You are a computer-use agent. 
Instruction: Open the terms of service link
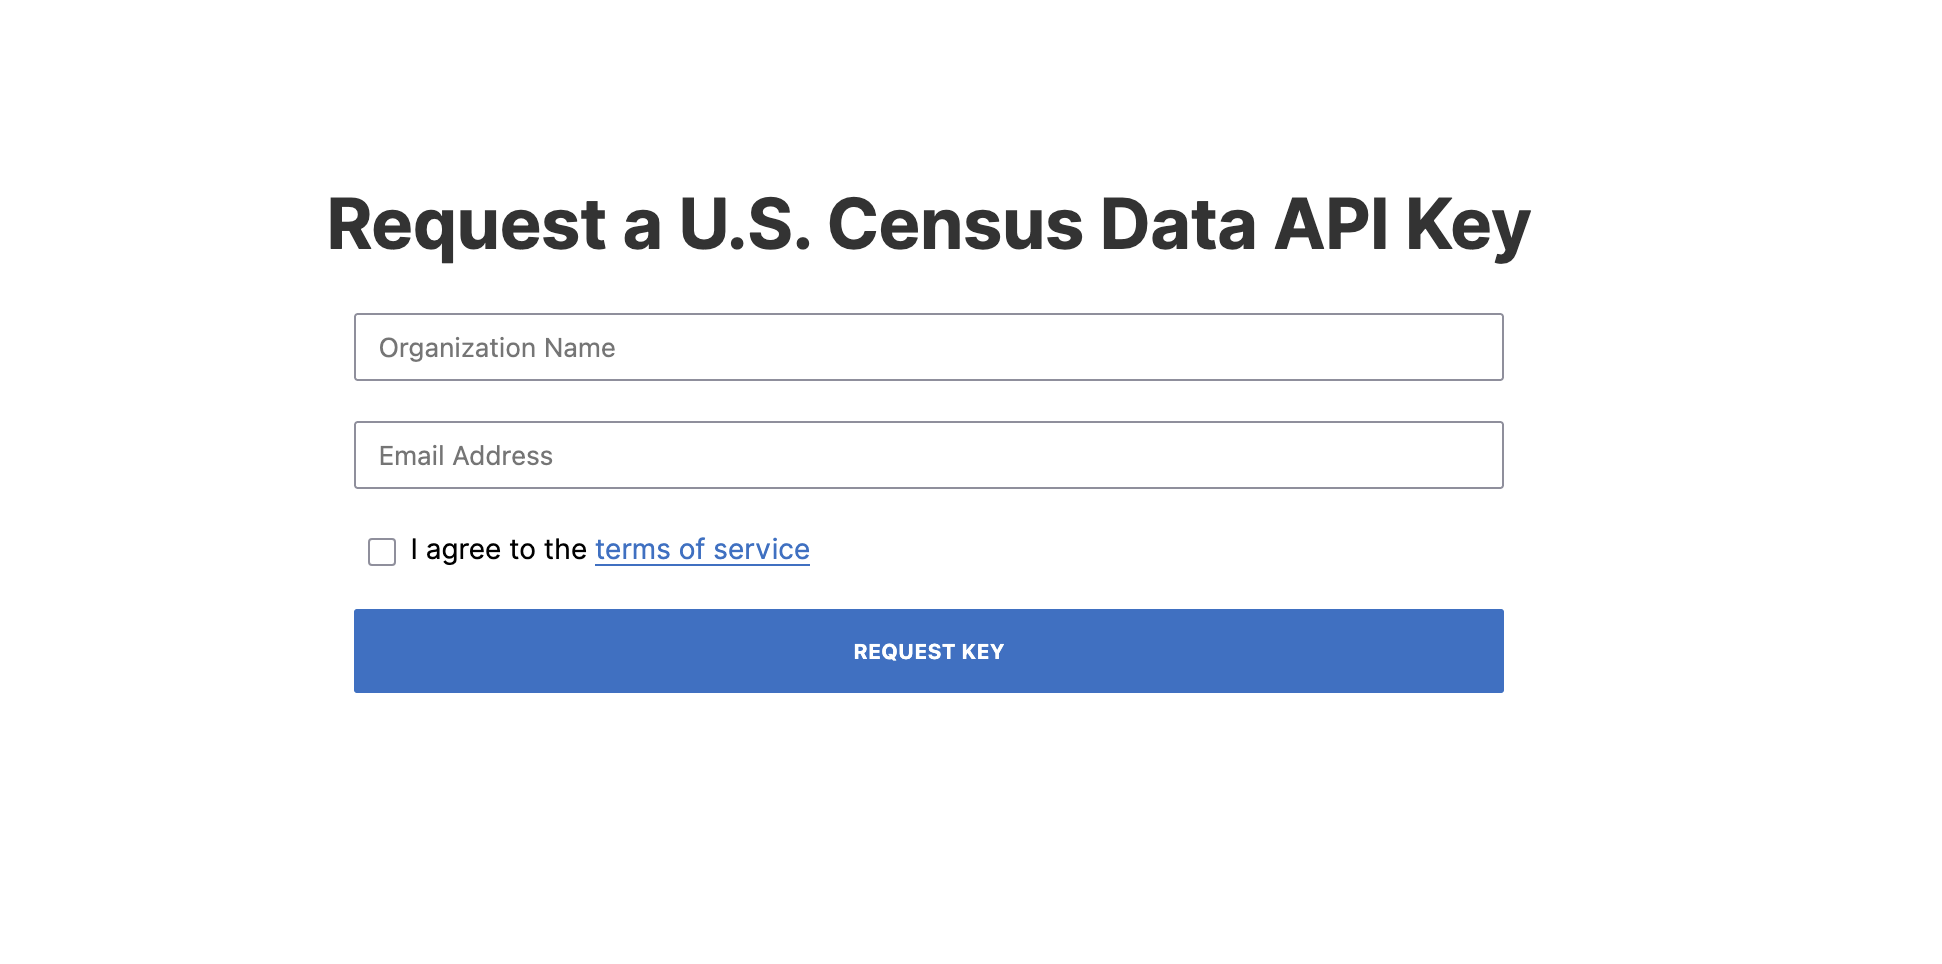(x=702, y=549)
